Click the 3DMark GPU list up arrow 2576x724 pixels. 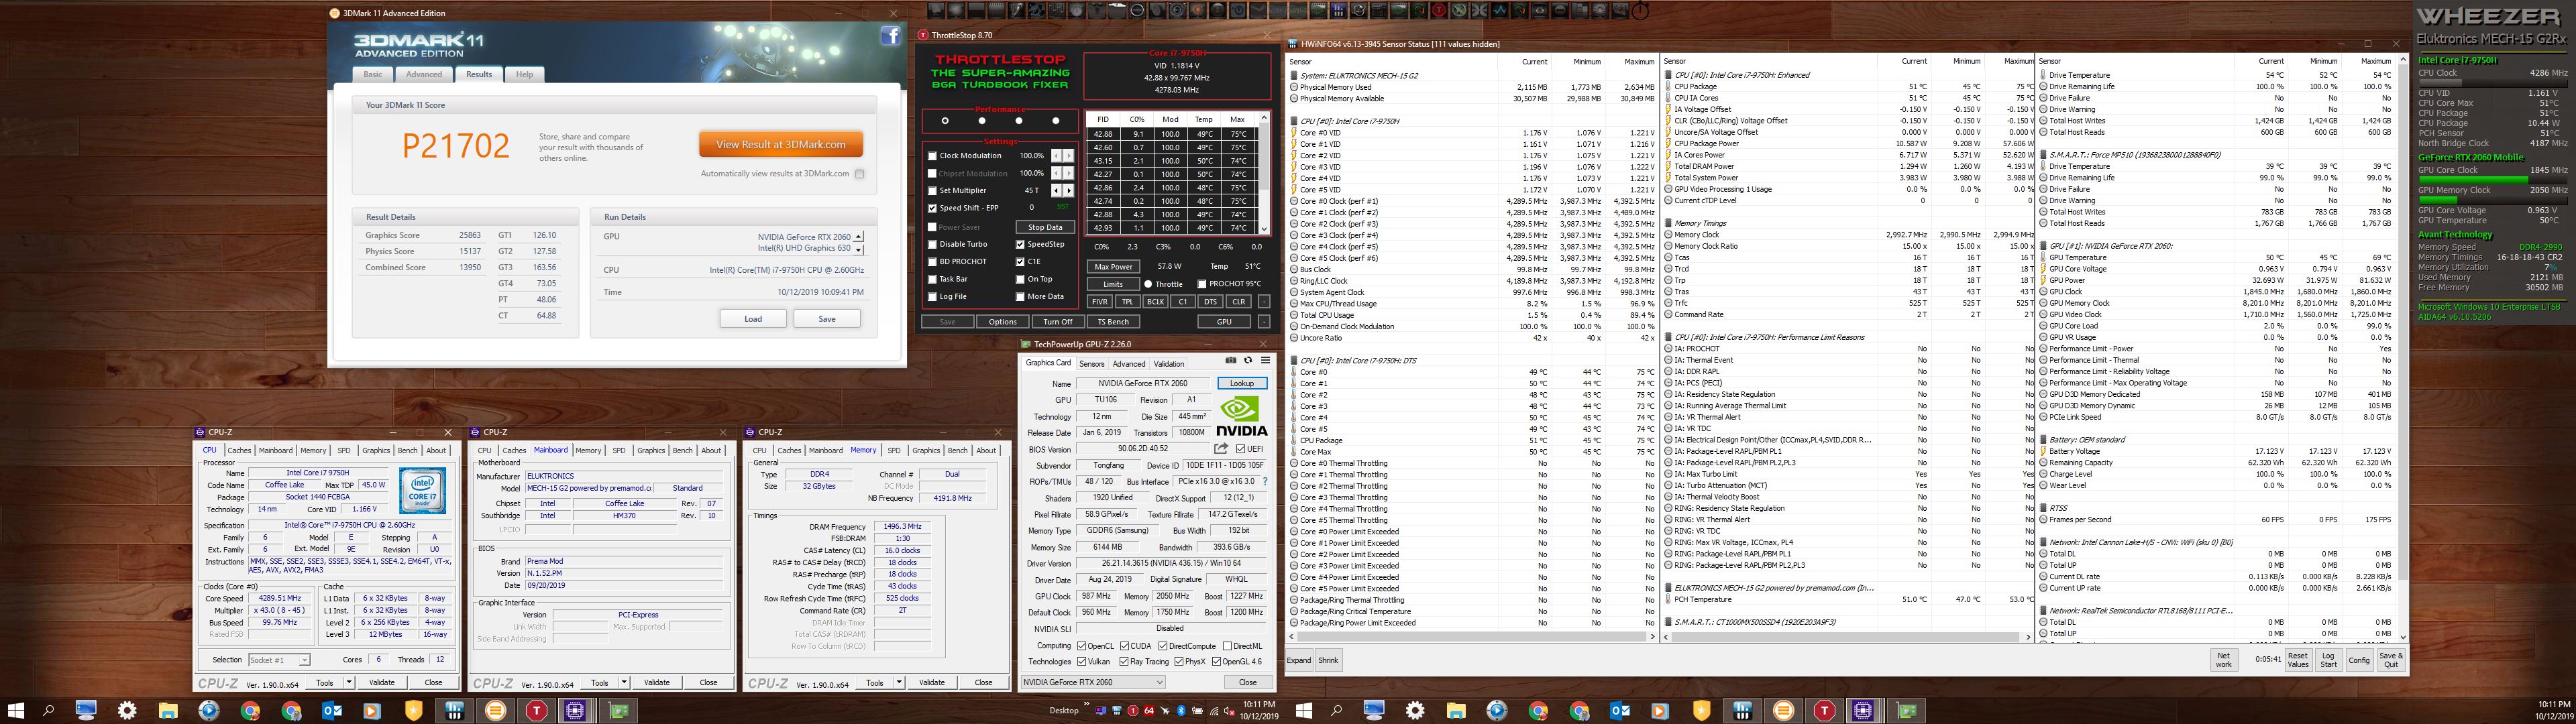pos(859,237)
